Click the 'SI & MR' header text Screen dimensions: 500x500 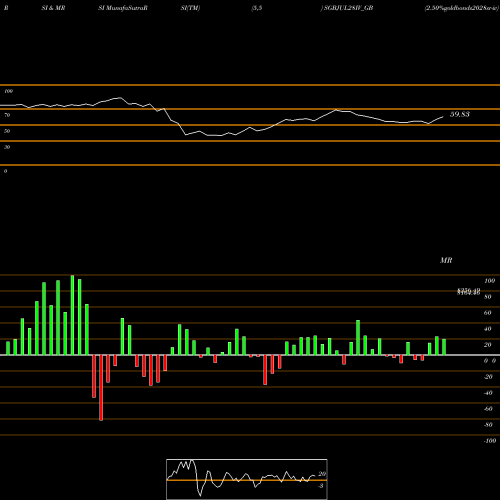[x=53, y=8]
